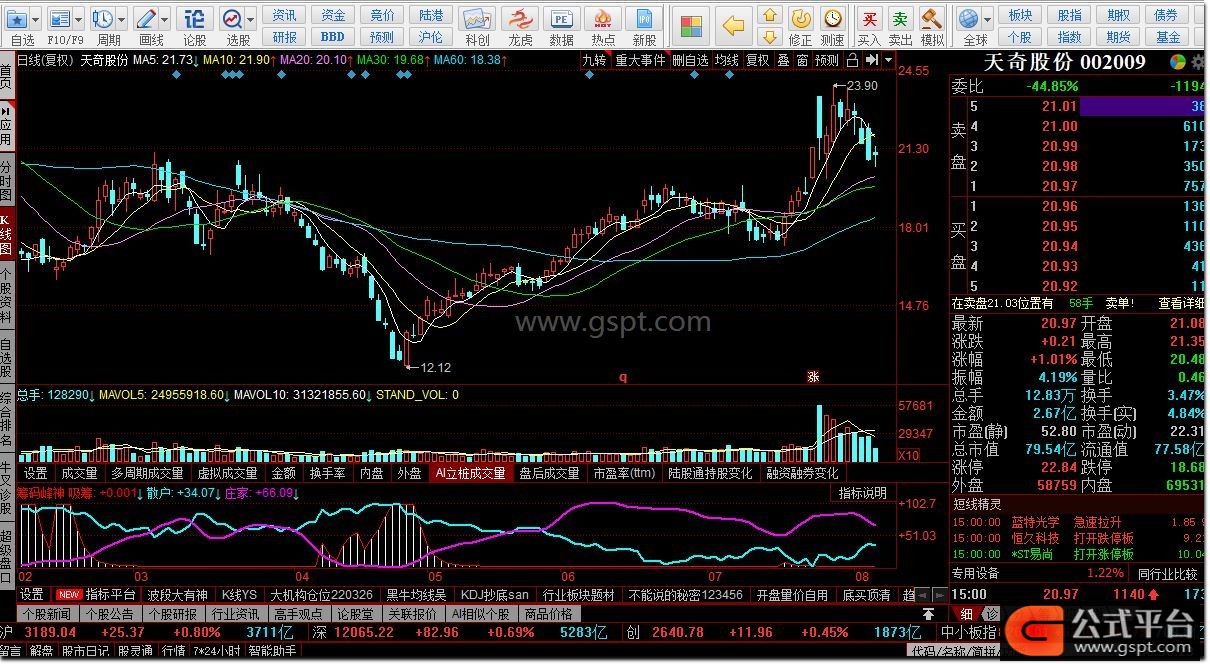Open the 论股 stock discussion icon
1210x664 pixels.
coord(195,19)
